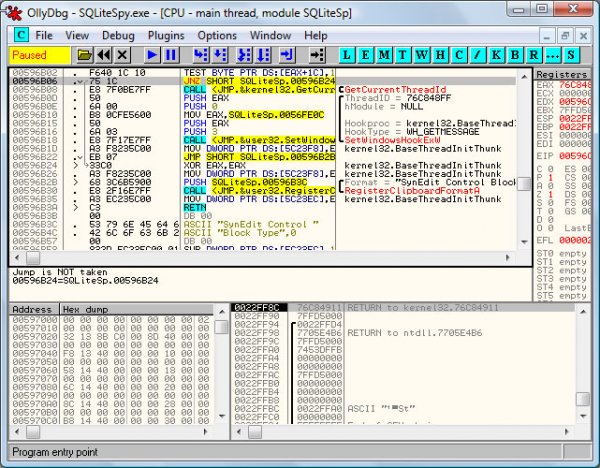
Task: Pause execution with the pause icon
Action: (x=171, y=55)
